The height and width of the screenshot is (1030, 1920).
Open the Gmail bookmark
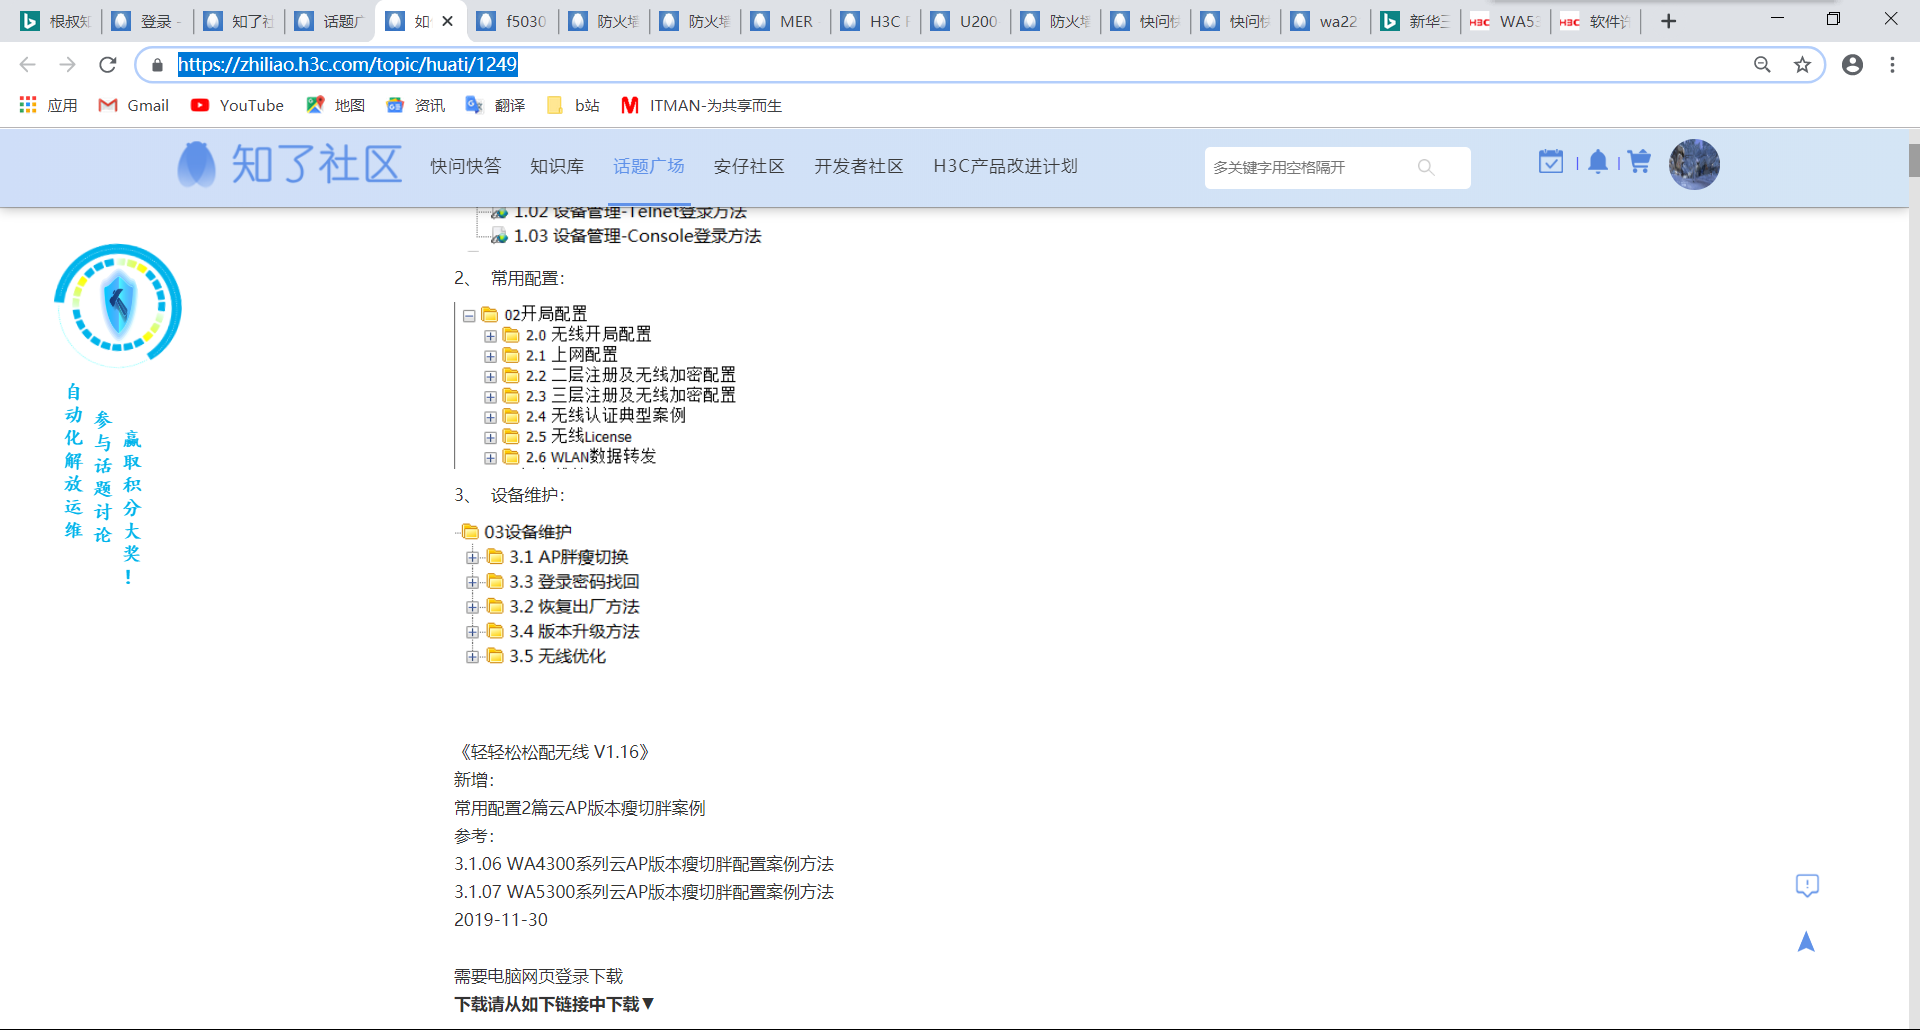tap(133, 105)
